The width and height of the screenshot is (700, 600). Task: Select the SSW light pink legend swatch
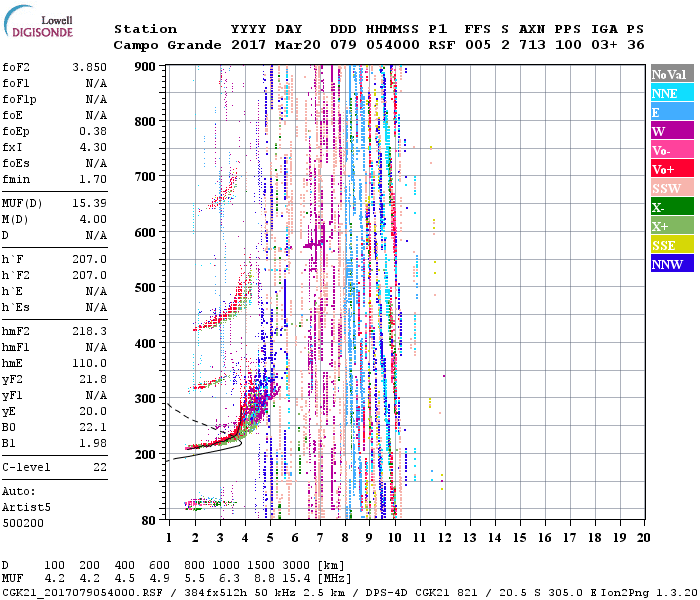coord(672,188)
